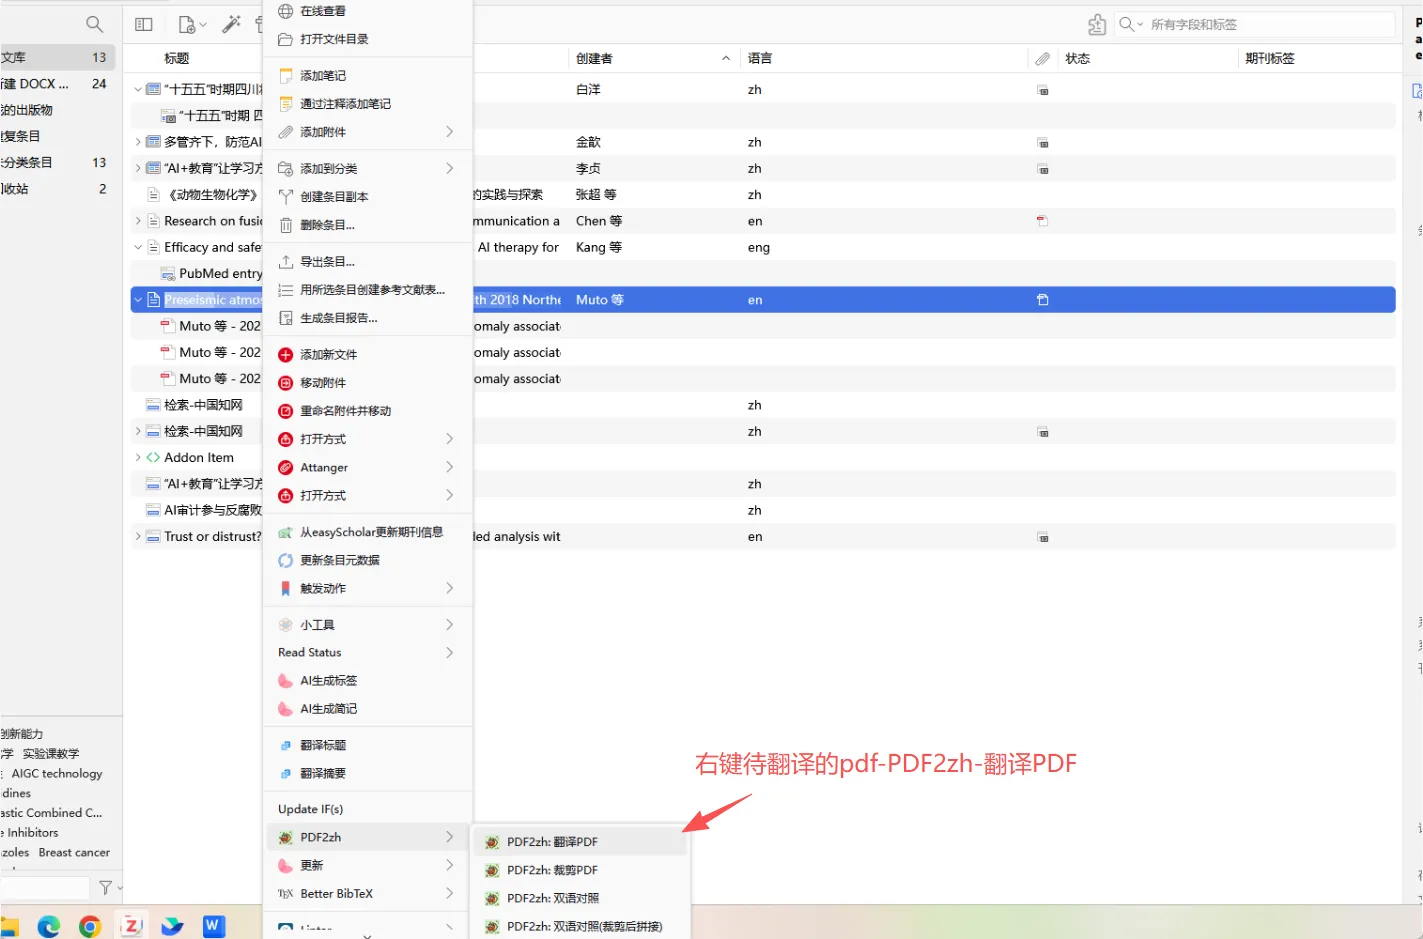Sort by the 创建者 column header
This screenshot has width=1423, height=939.
(594, 59)
